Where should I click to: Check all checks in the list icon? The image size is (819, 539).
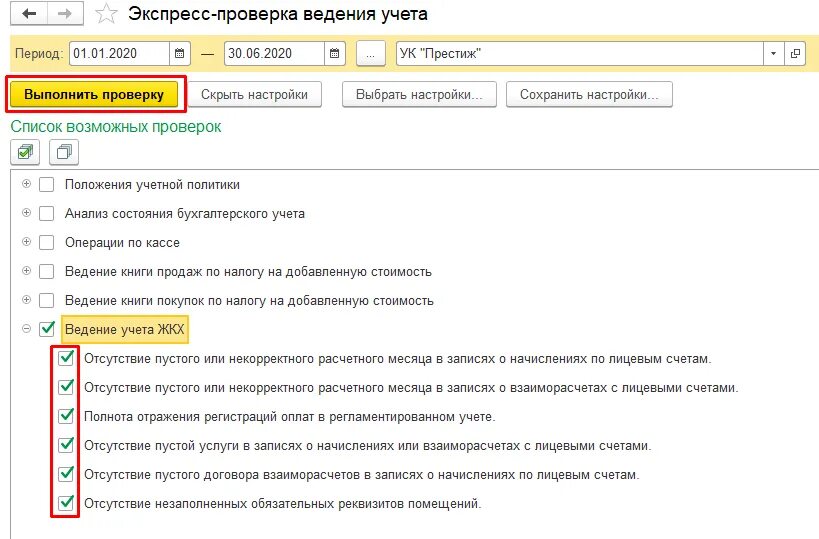click(x=25, y=152)
